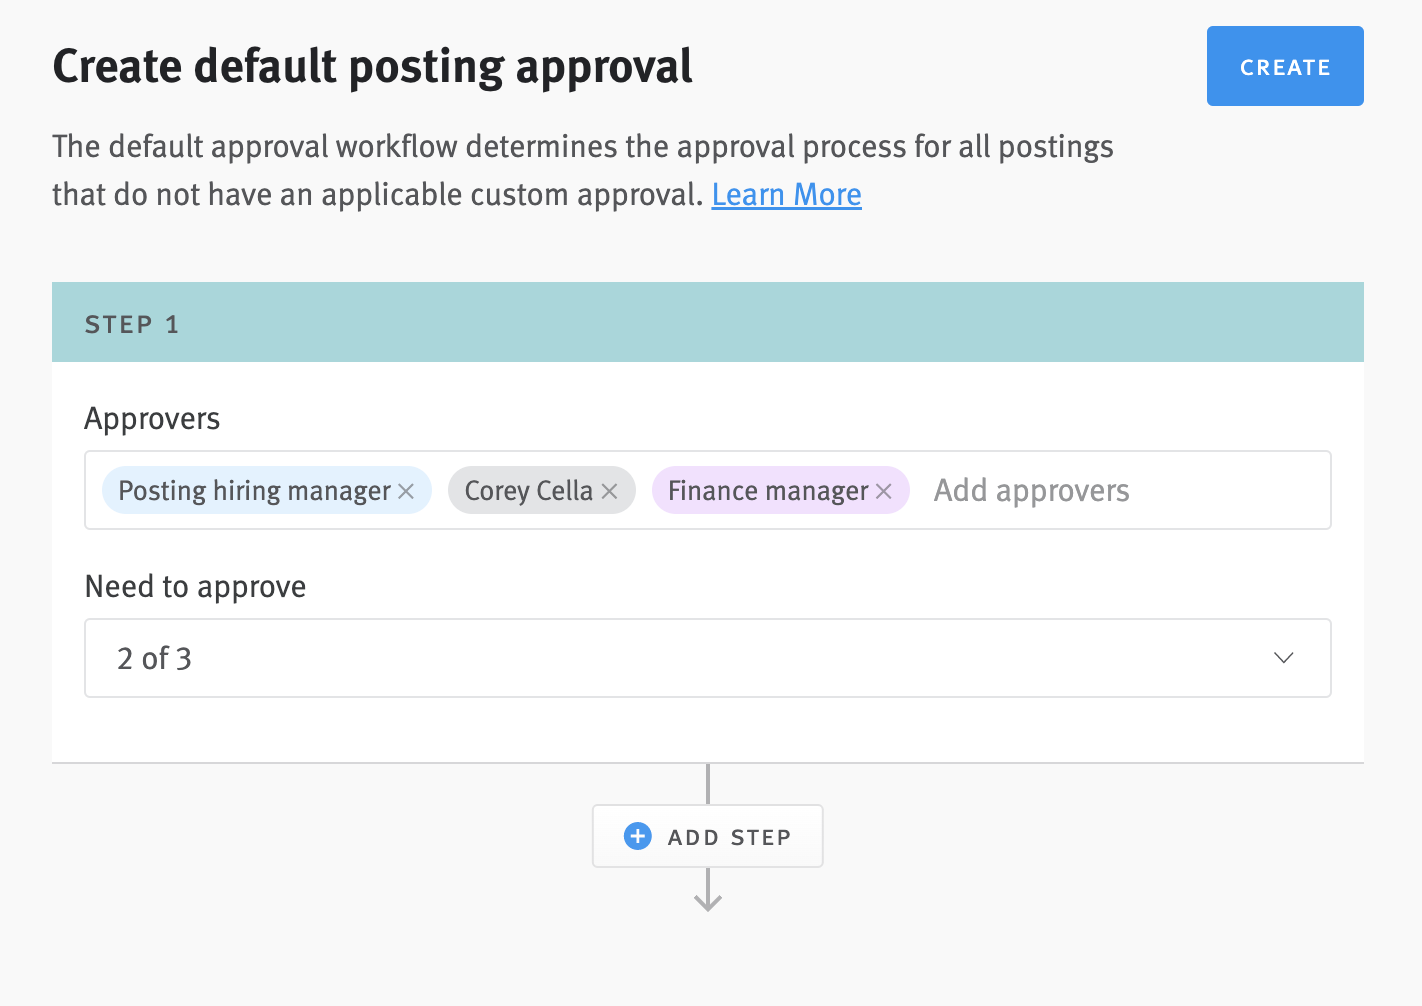
Task: Select the Posting hiring manager blue tag
Action: point(255,490)
